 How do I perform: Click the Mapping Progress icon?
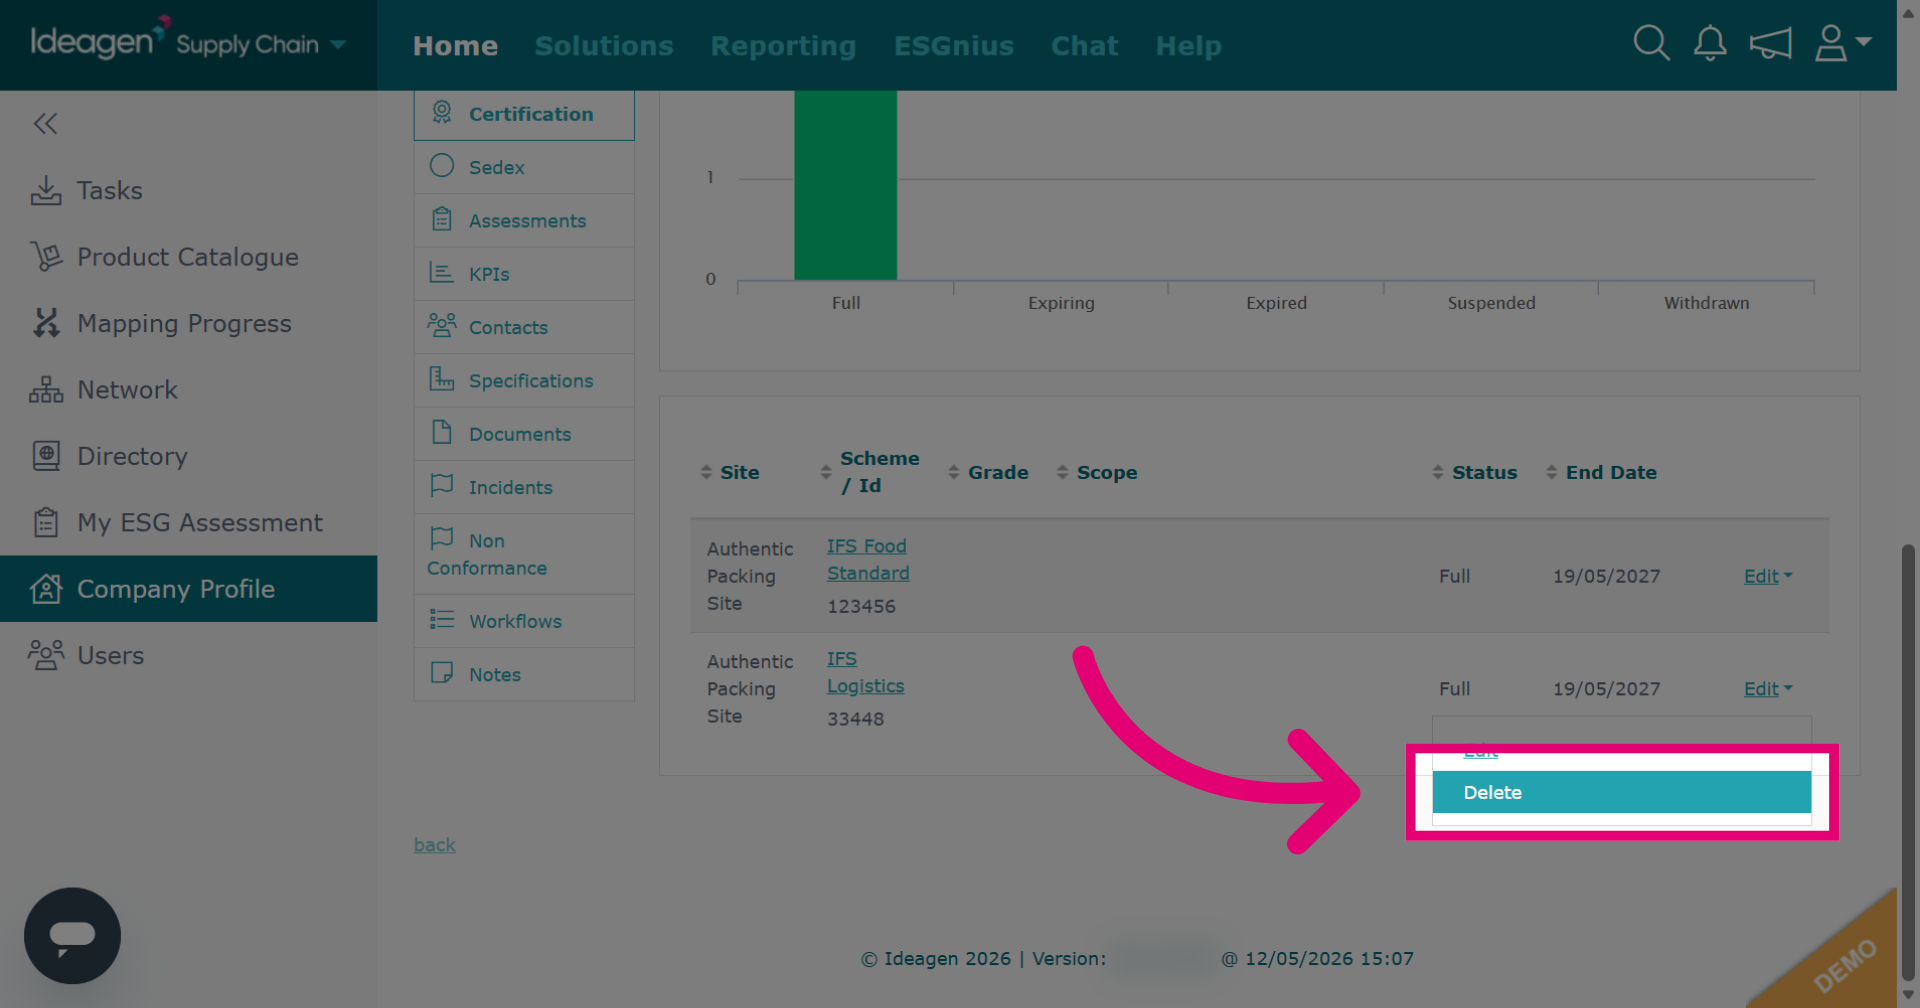pyautogui.click(x=46, y=323)
